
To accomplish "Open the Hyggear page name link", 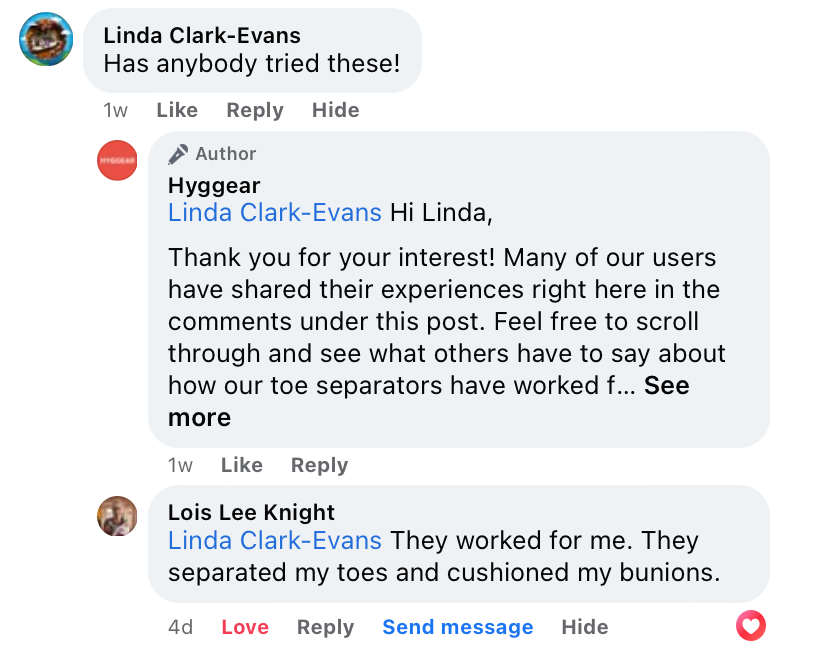I will point(214,185).
